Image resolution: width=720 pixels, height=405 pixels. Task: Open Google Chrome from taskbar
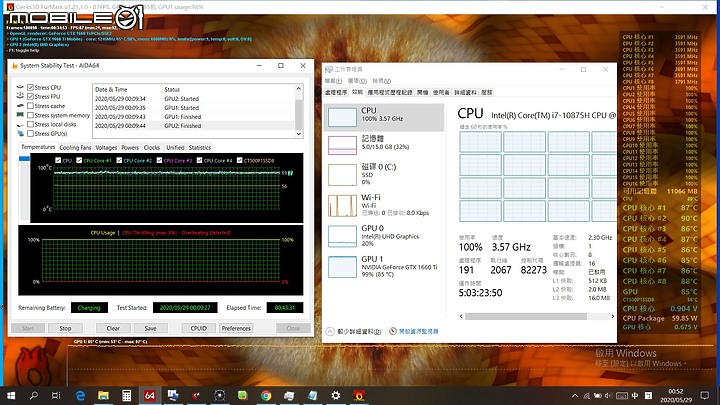266,395
